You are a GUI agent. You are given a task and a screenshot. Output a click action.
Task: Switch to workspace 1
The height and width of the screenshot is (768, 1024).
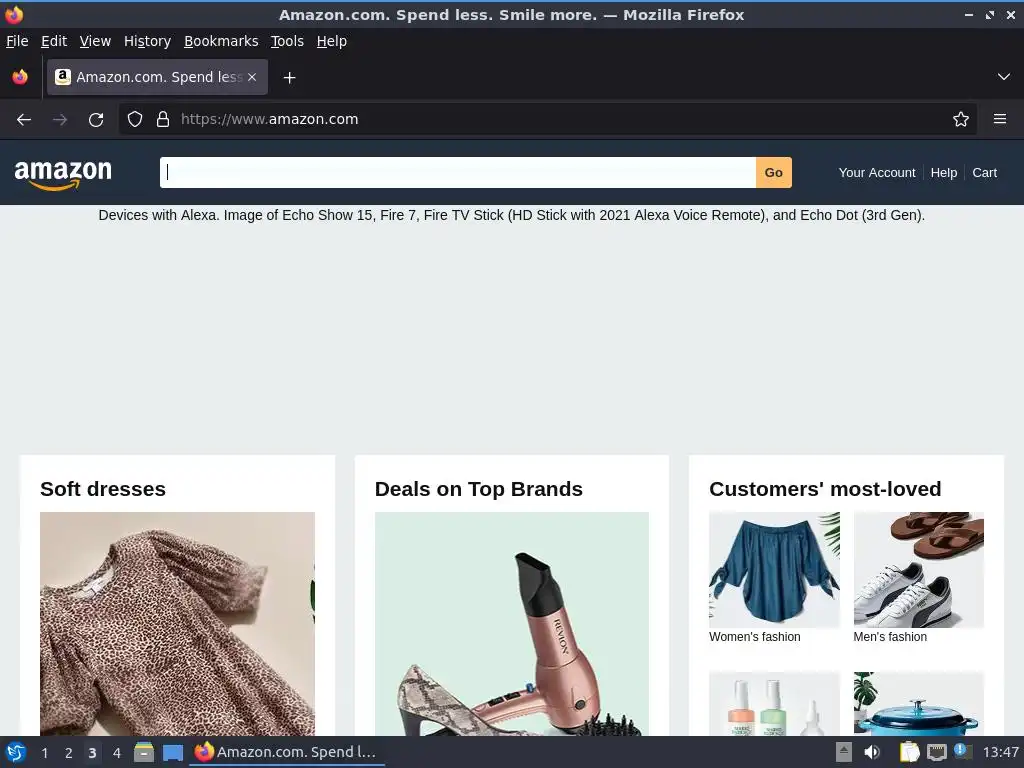click(x=44, y=753)
